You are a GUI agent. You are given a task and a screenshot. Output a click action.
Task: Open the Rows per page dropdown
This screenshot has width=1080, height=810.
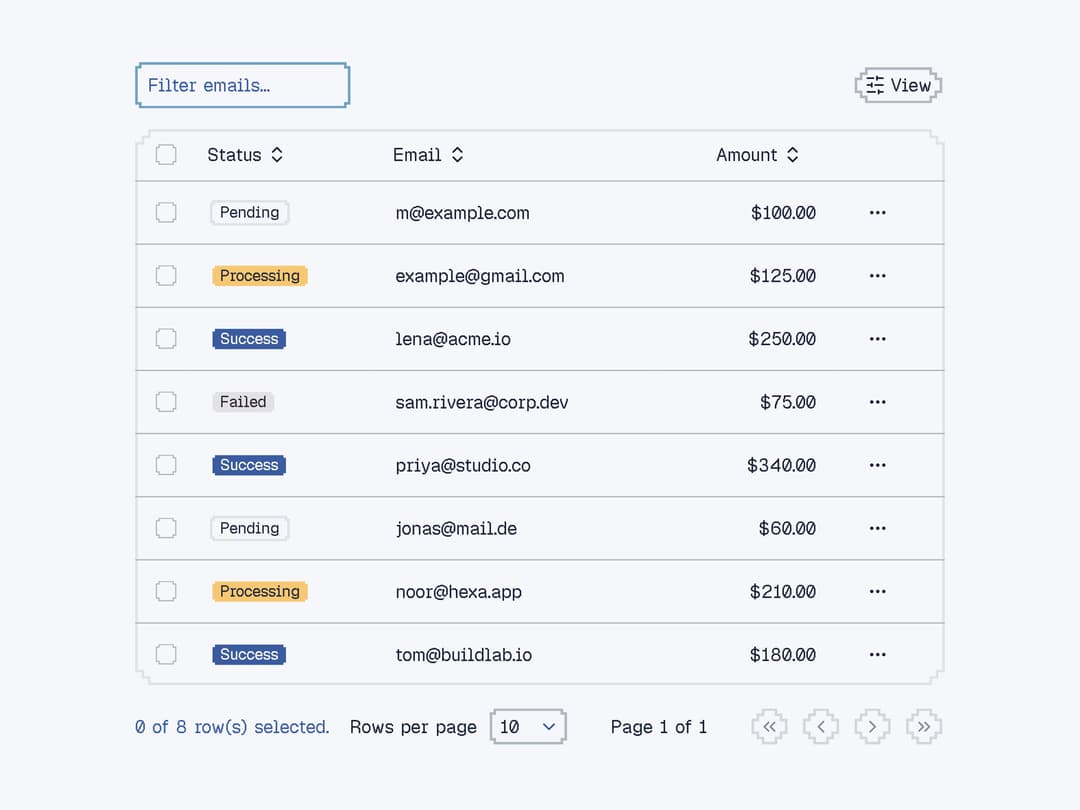coord(528,727)
